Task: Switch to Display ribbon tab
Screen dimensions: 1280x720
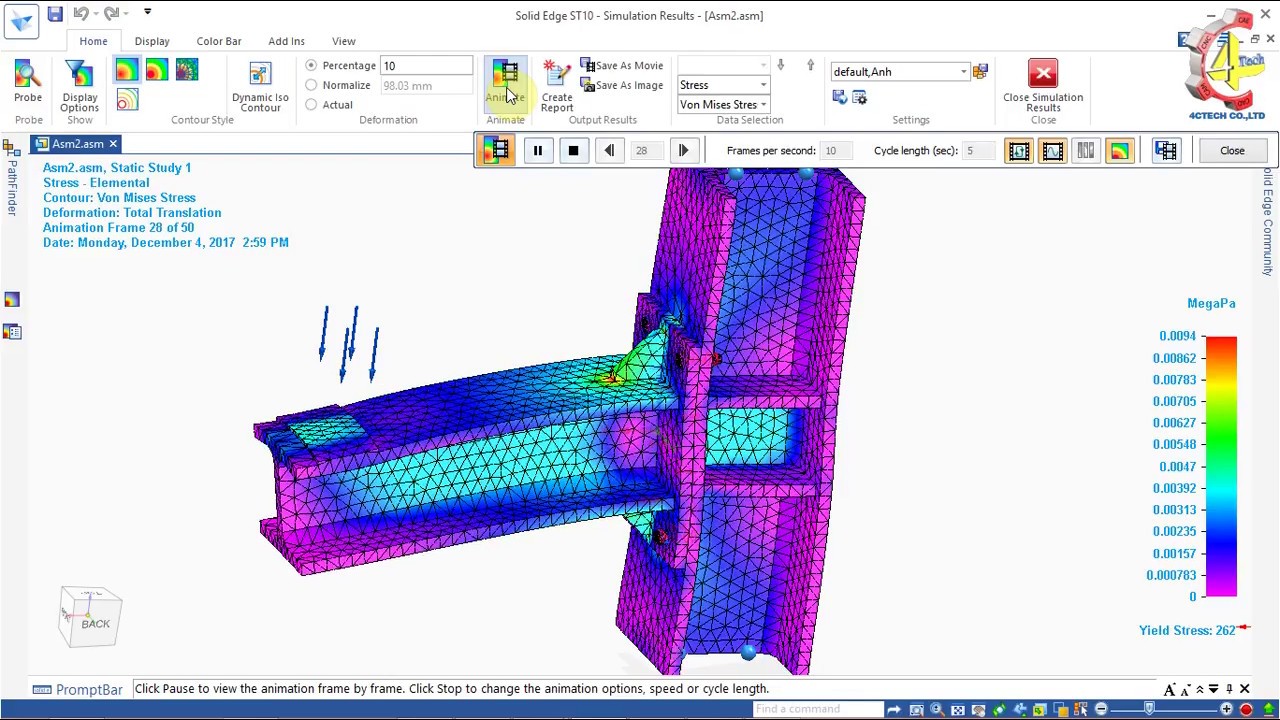Action: [152, 41]
